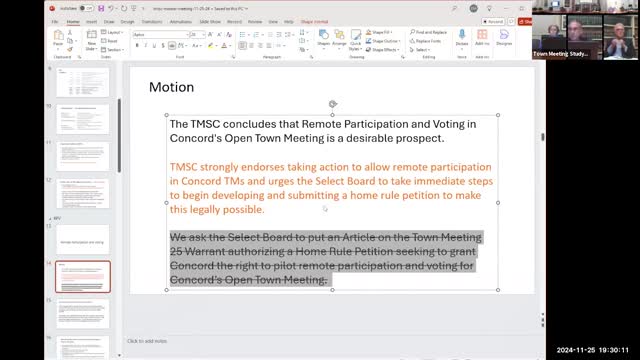This screenshot has height=360, width=640.
Task: Open Add-ins
Action: [482, 38]
